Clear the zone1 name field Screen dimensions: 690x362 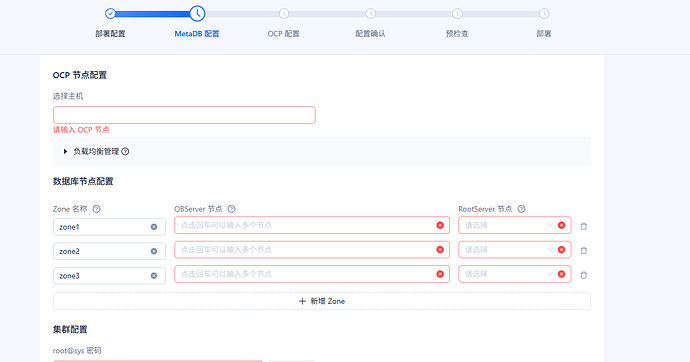pyautogui.click(x=154, y=227)
